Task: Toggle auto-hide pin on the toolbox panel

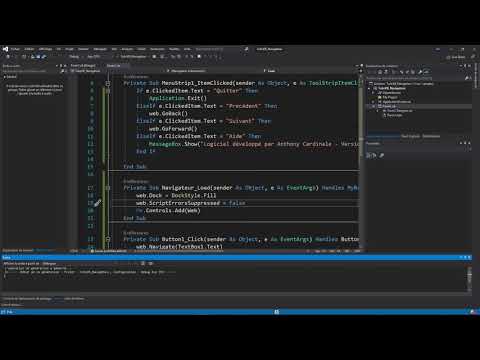Action: coord(61,66)
